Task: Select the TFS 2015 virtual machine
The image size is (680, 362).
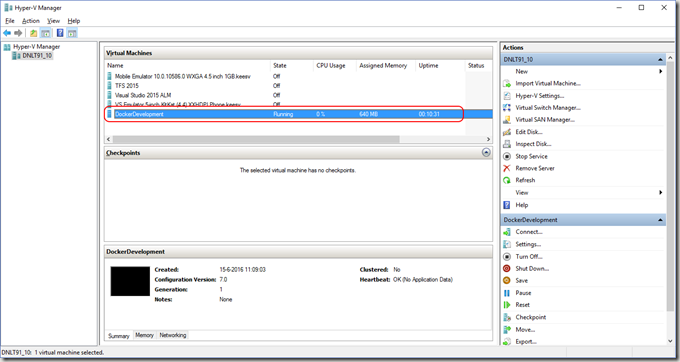Action: pyautogui.click(x=127, y=86)
